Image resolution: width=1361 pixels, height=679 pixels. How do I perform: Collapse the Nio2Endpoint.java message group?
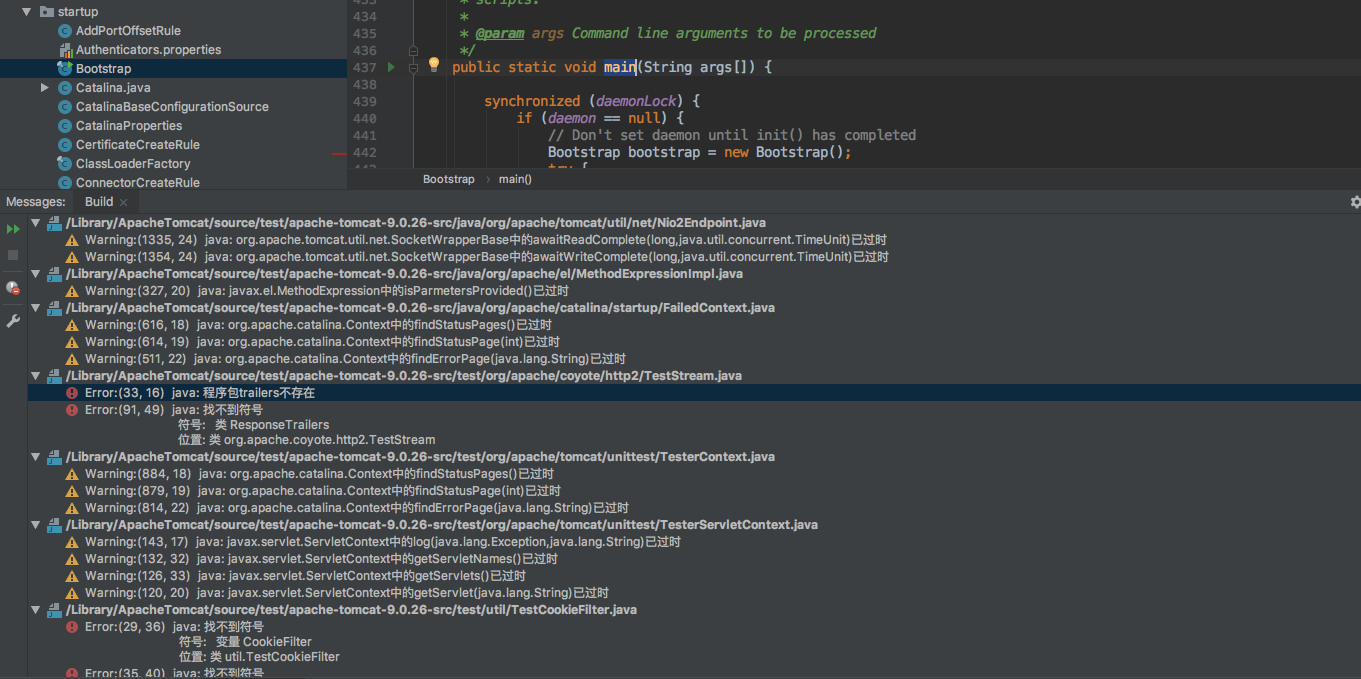coord(36,223)
